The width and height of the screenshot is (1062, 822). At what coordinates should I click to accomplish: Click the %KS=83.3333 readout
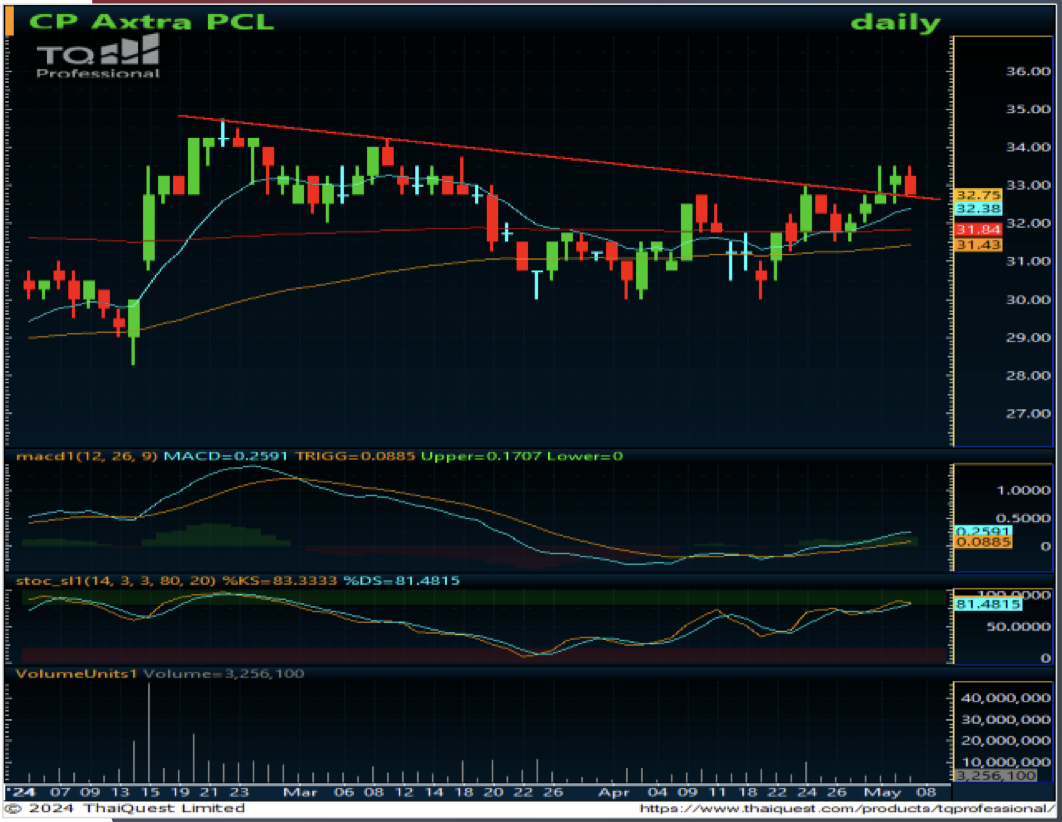click(x=280, y=580)
